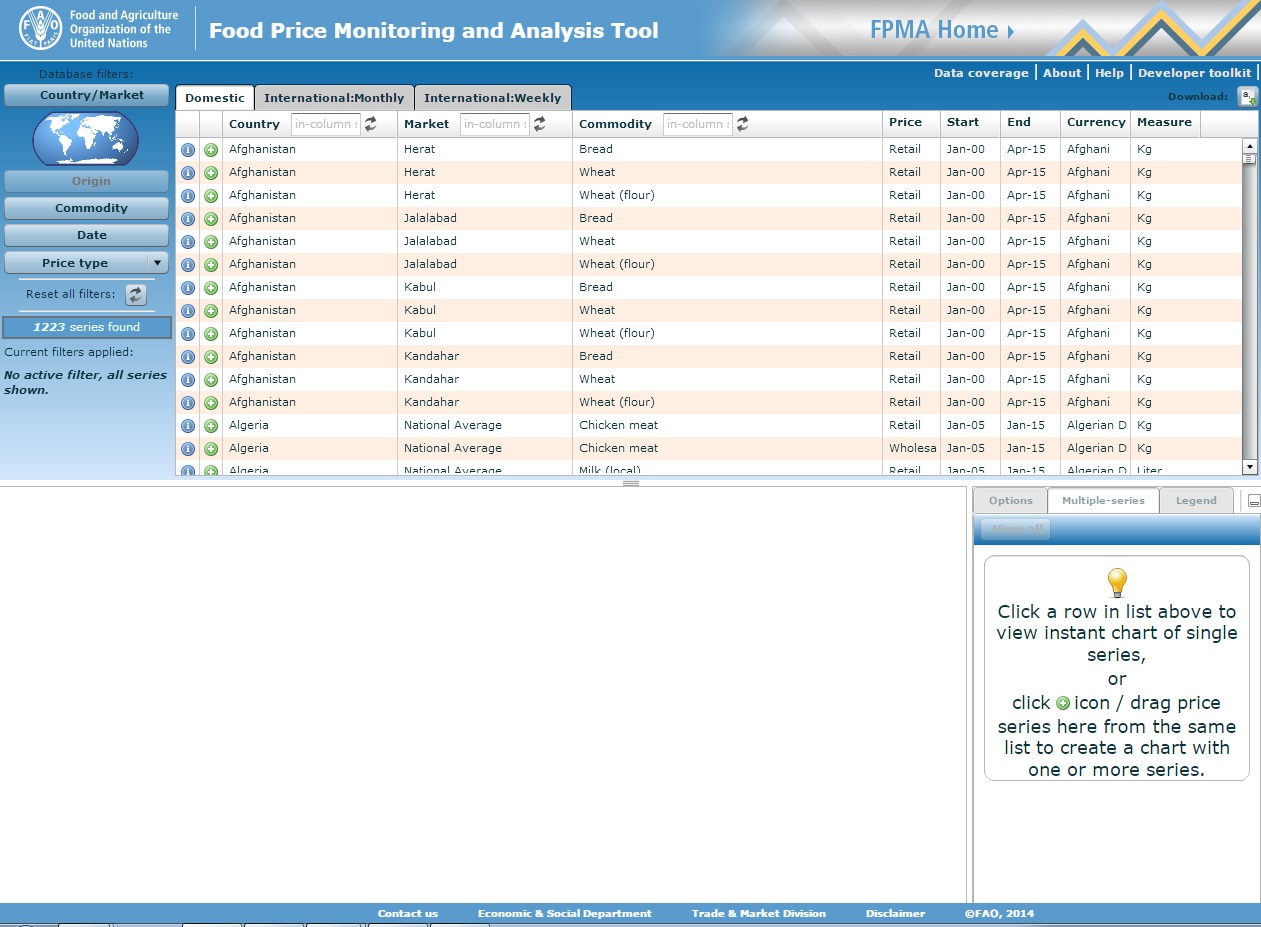This screenshot has width=1261, height=927.
Task: Switch to International:Weekly tab
Action: pos(492,98)
